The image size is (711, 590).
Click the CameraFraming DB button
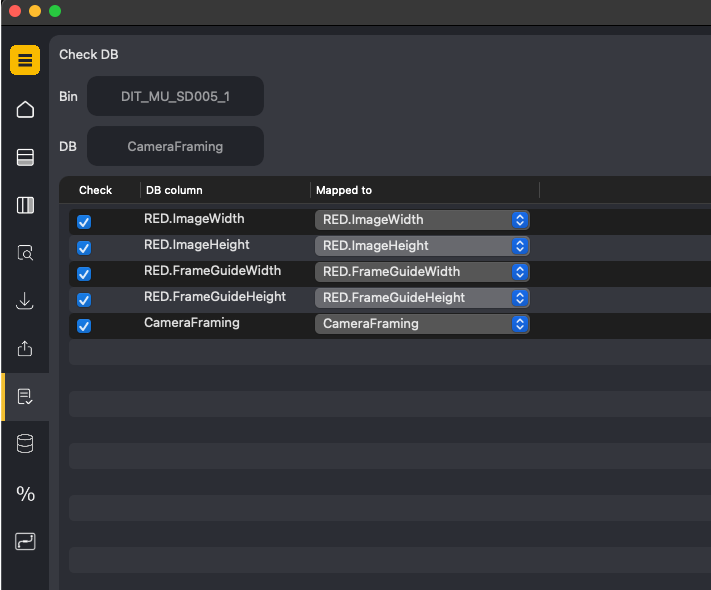pos(175,146)
